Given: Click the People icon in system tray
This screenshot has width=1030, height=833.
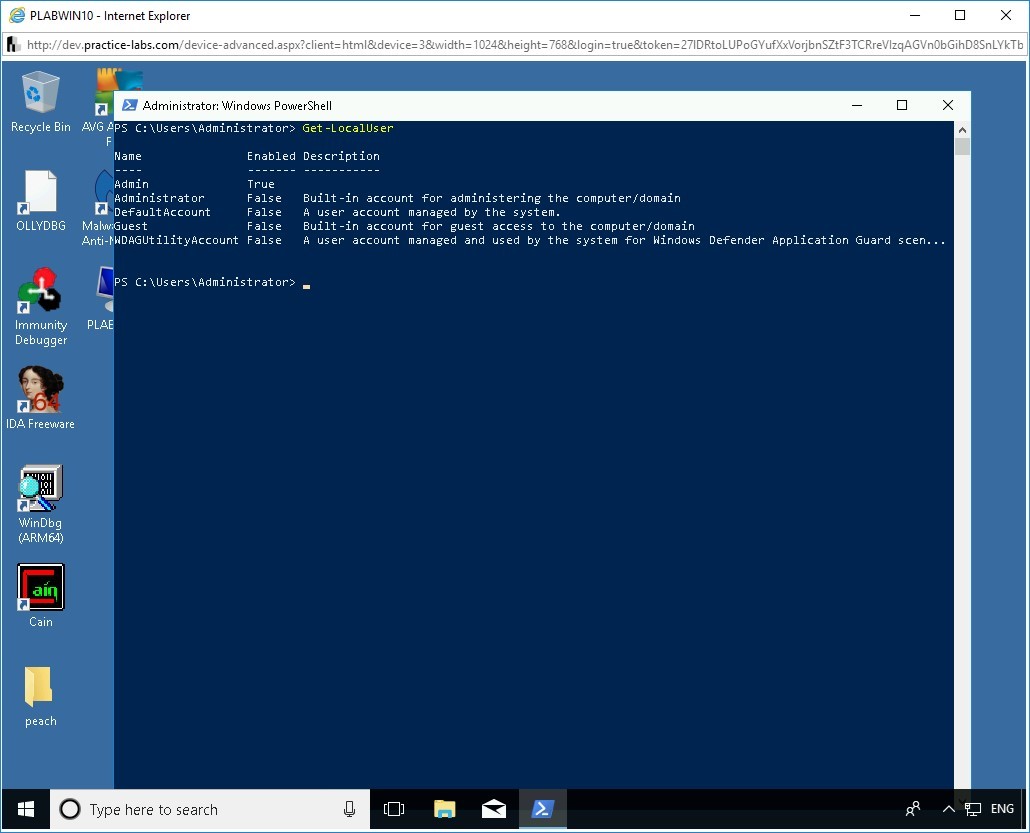Looking at the screenshot, I should [x=913, y=809].
